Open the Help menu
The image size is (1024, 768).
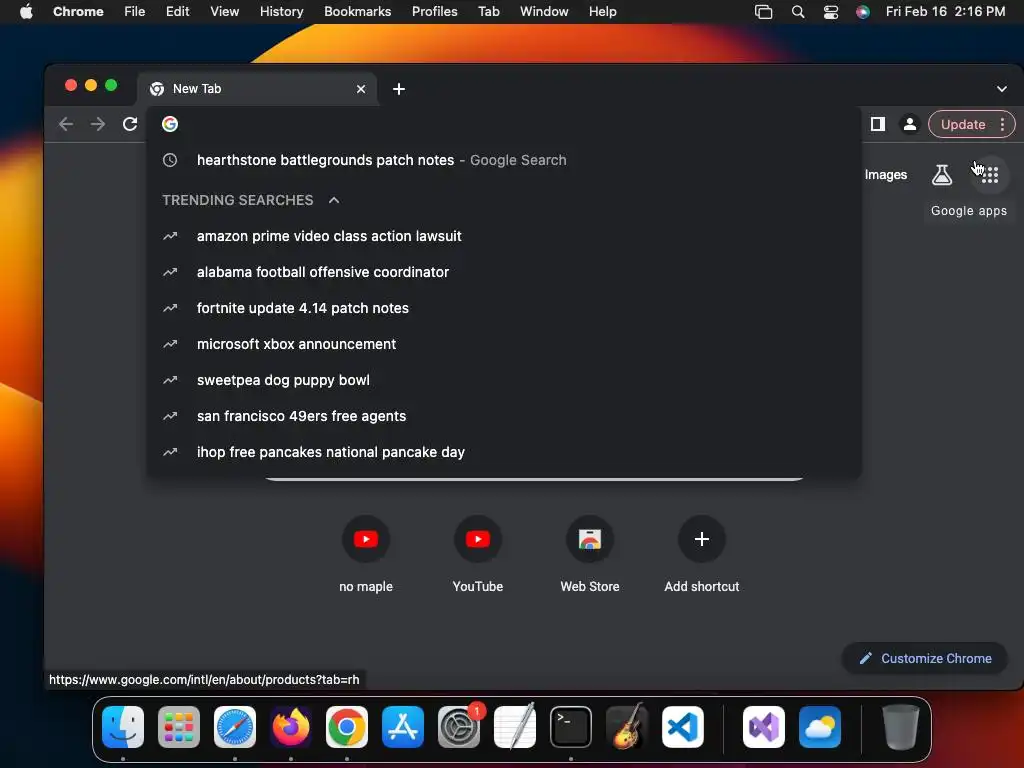pyautogui.click(x=603, y=12)
